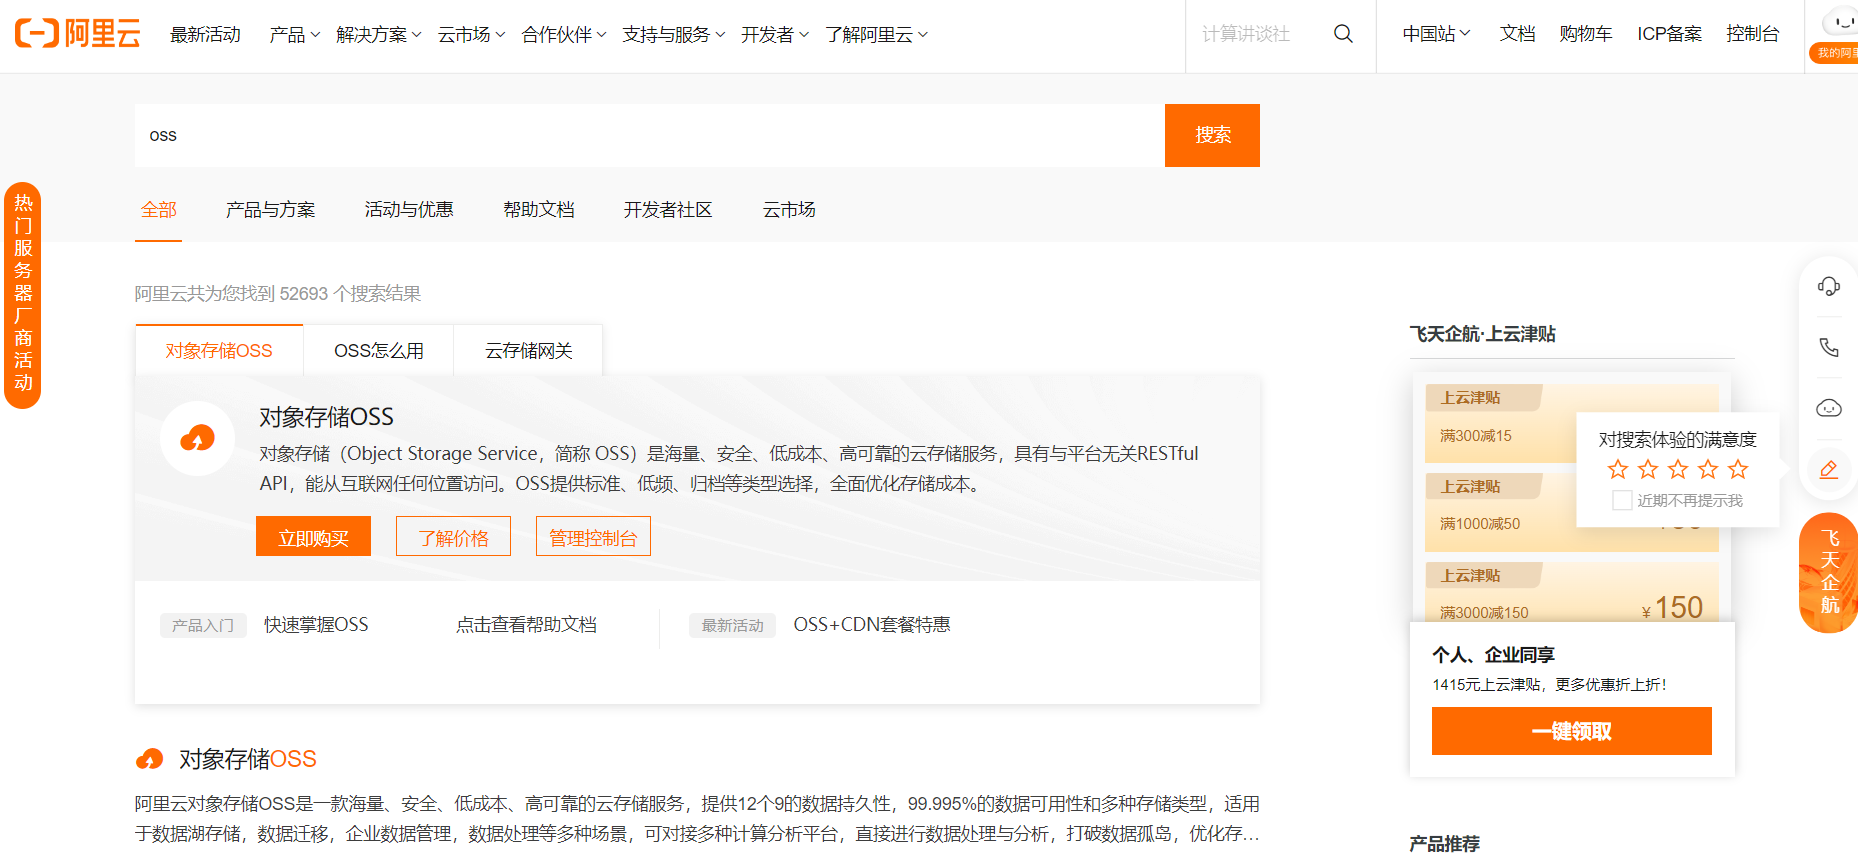Click the user avatar icon
Screen dimensions: 1858x855
point(1838,23)
